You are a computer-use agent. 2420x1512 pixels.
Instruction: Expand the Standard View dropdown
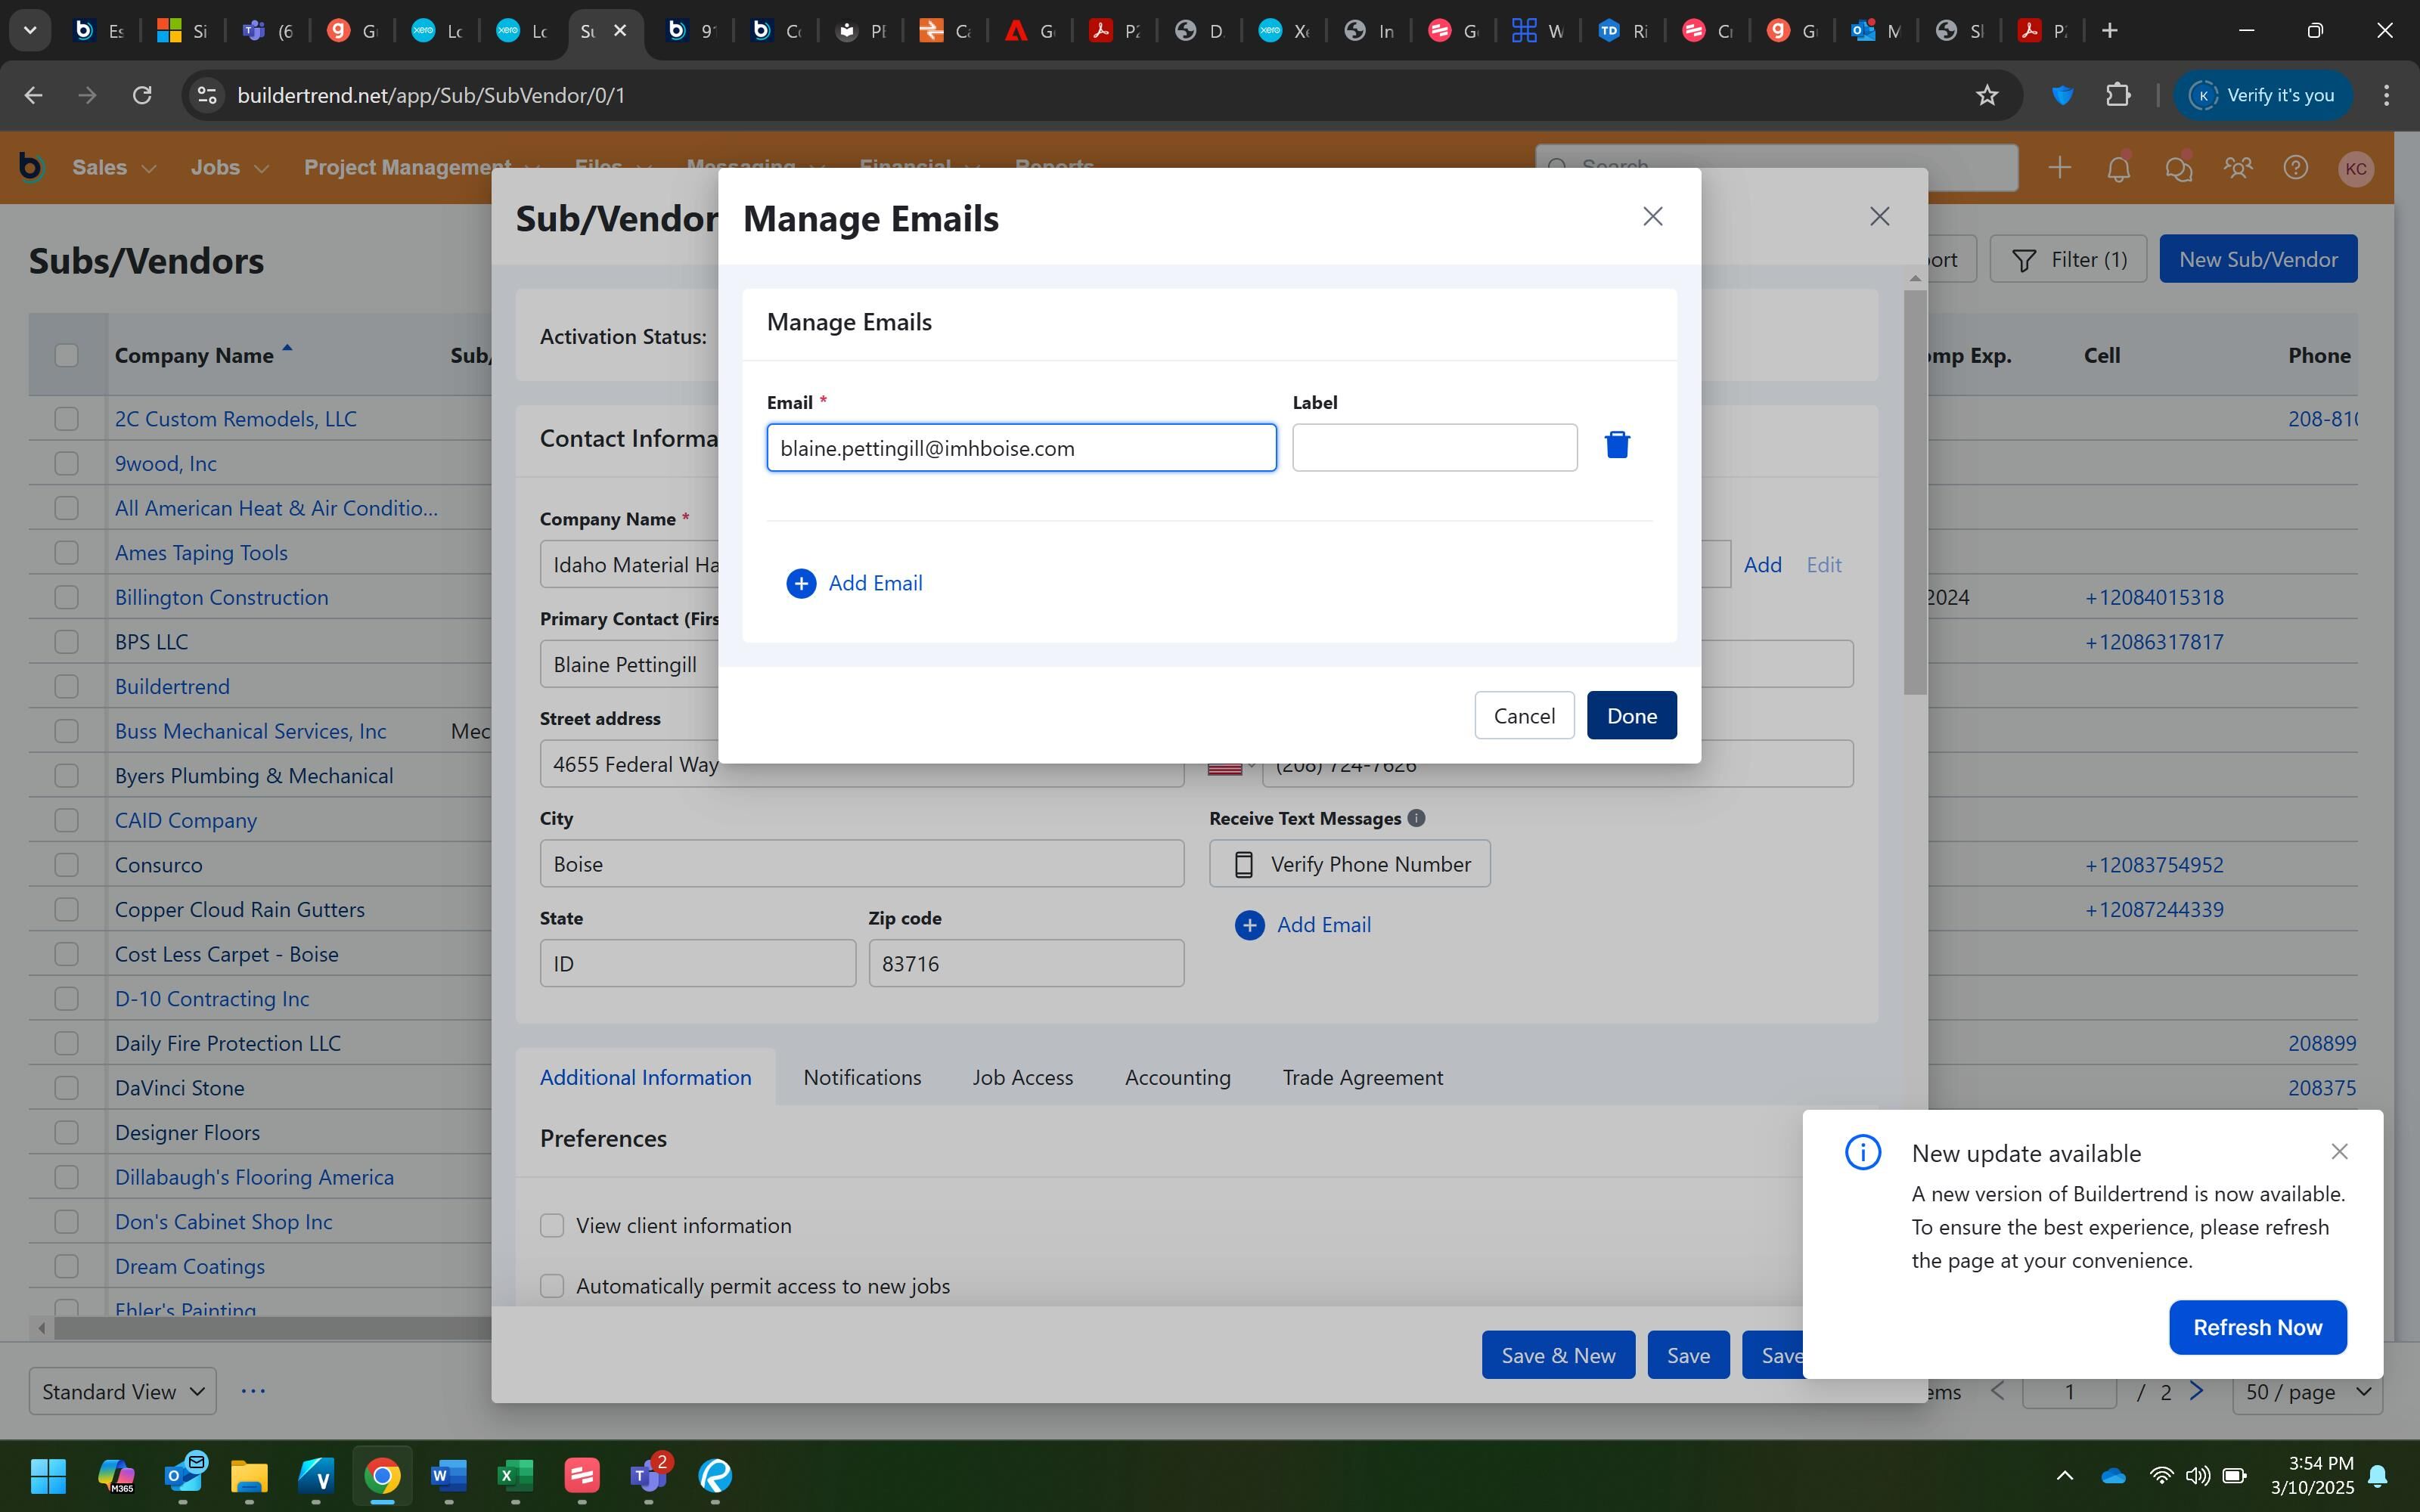coord(123,1391)
